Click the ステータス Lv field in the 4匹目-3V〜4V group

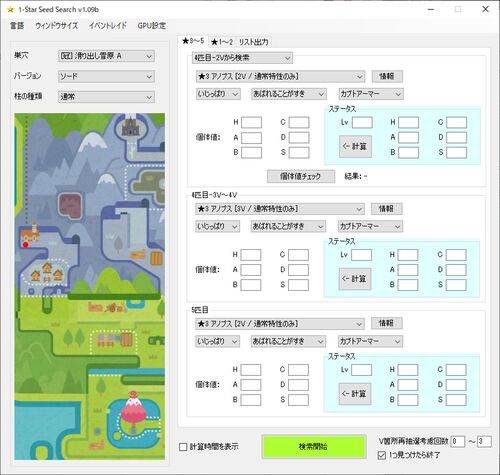click(x=362, y=255)
